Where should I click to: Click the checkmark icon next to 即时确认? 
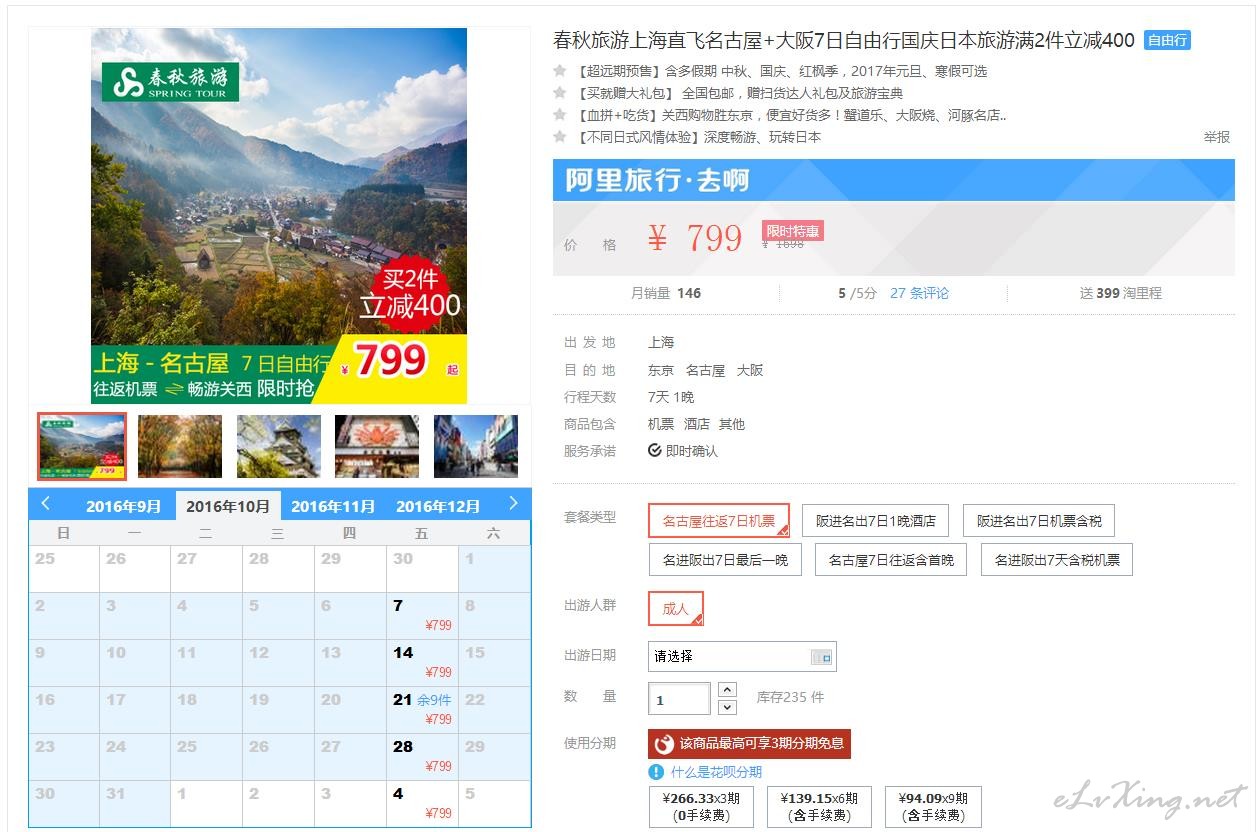point(654,451)
